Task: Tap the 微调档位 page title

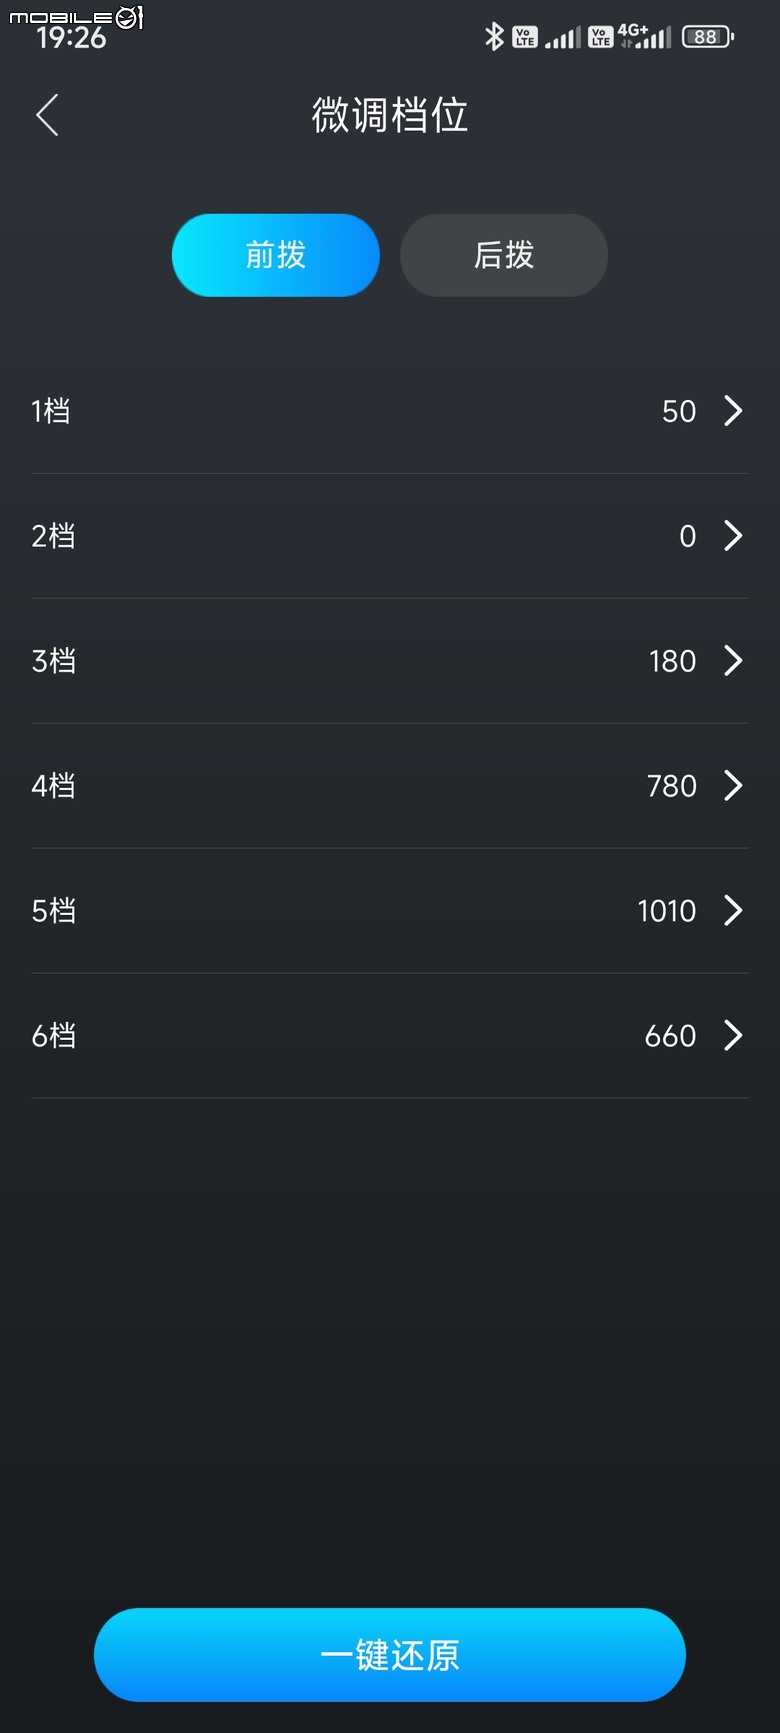Action: pyautogui.click(x=390, y=115)
